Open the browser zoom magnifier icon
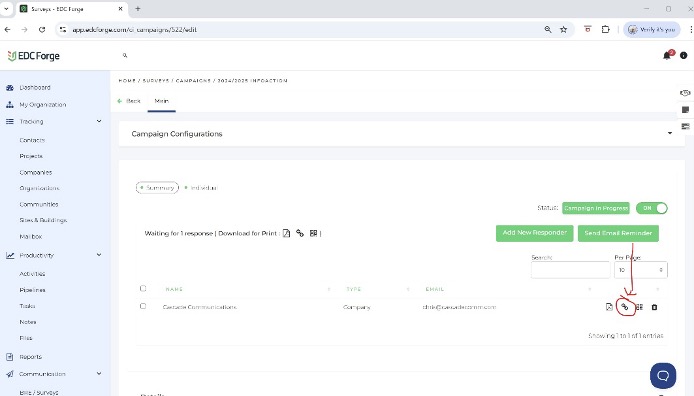This screenshot has height=396, width=694. [x=547, y=30]
